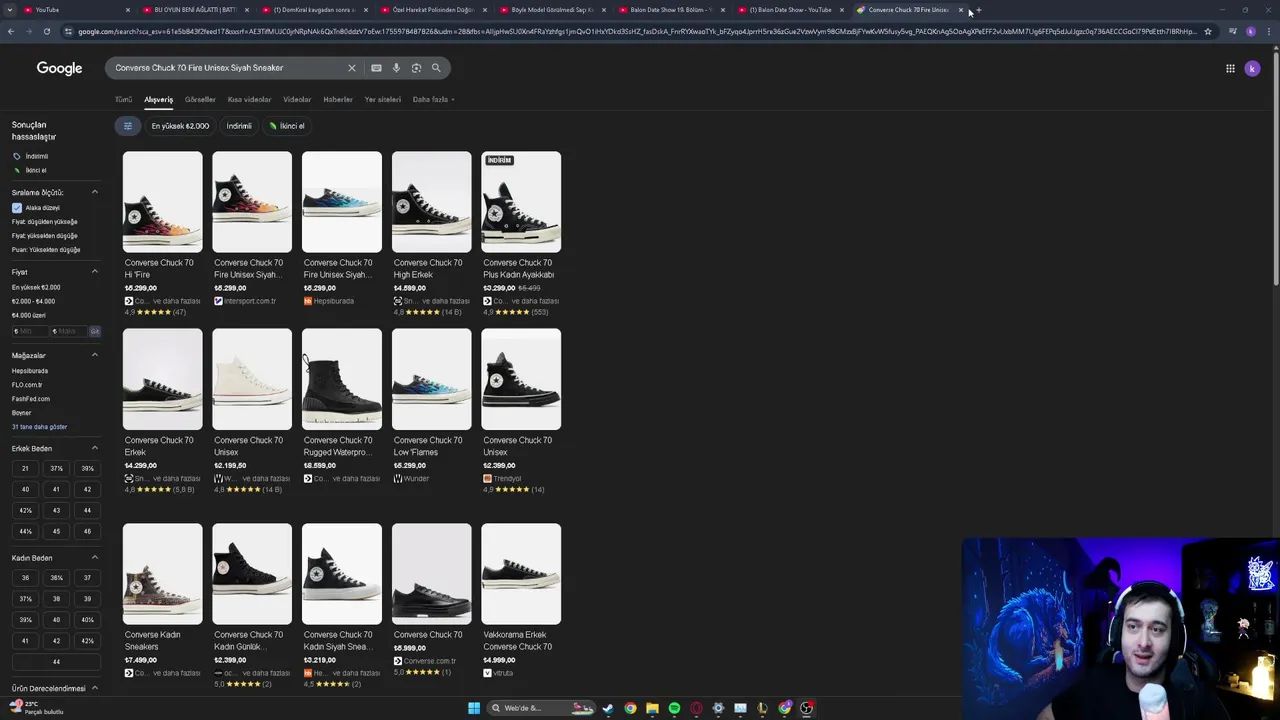Click the browser address bar URL
This screenshot has height=720, width=1280.
[637, 31]
